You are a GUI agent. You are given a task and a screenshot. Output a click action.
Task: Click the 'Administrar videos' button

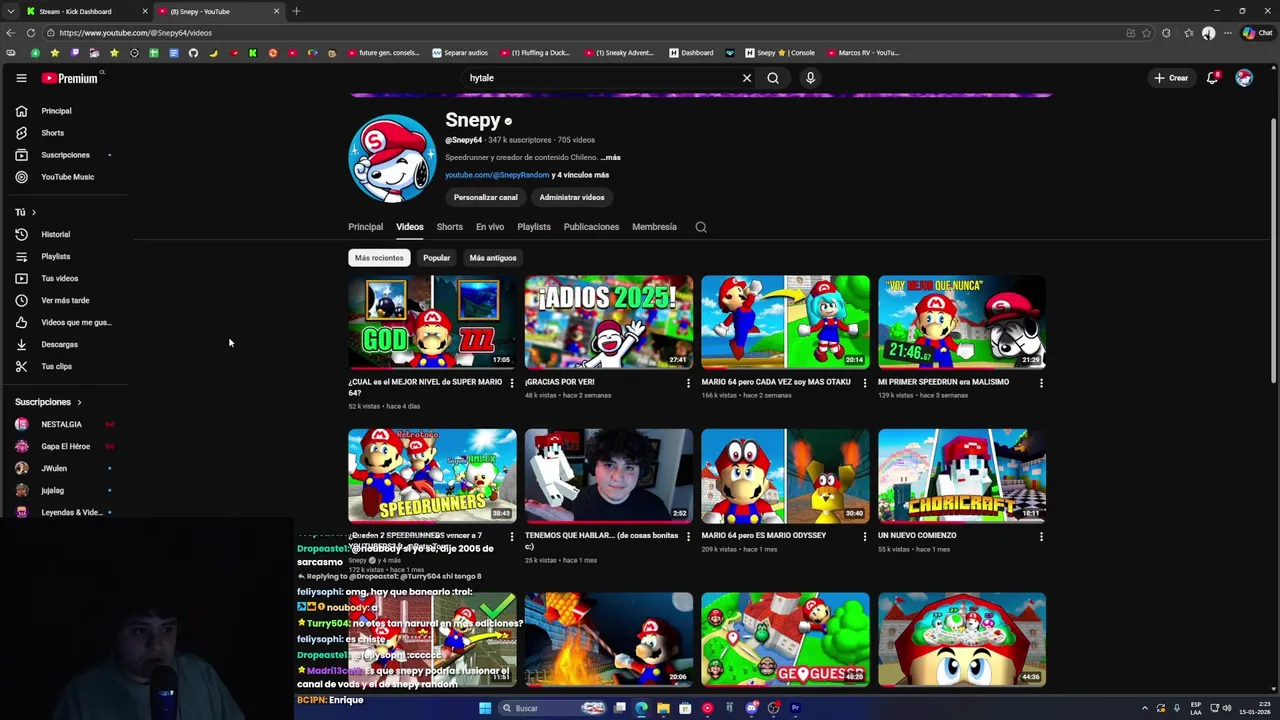[x=572, y=197]
